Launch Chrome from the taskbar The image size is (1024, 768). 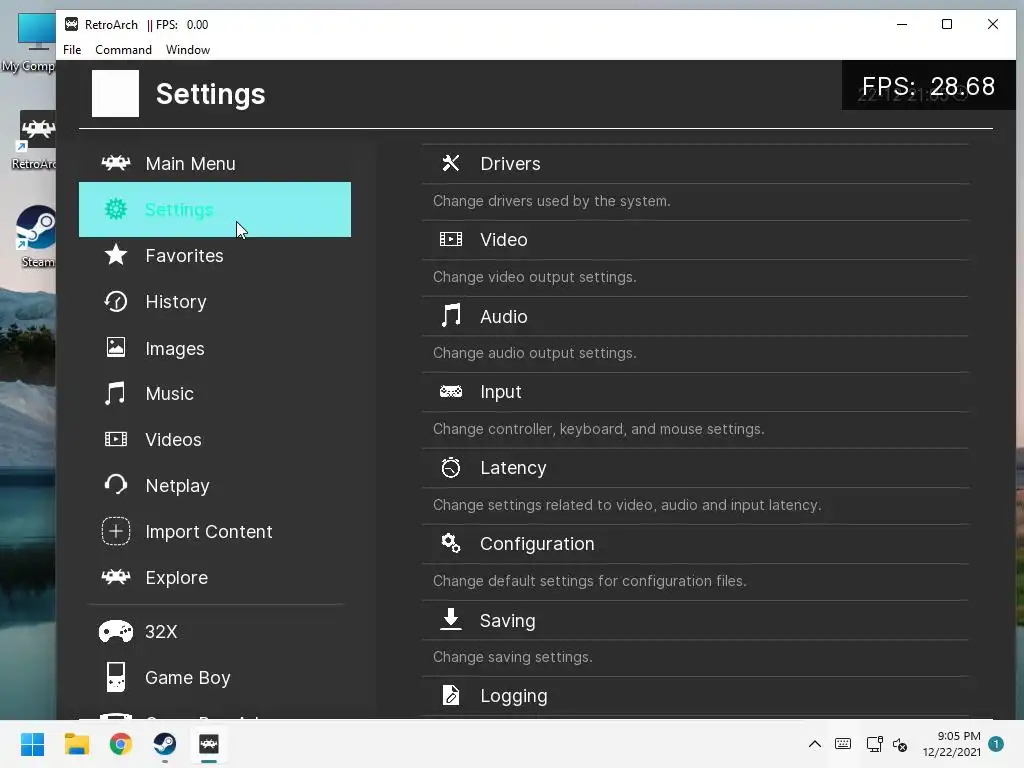(x=120, y=744)
